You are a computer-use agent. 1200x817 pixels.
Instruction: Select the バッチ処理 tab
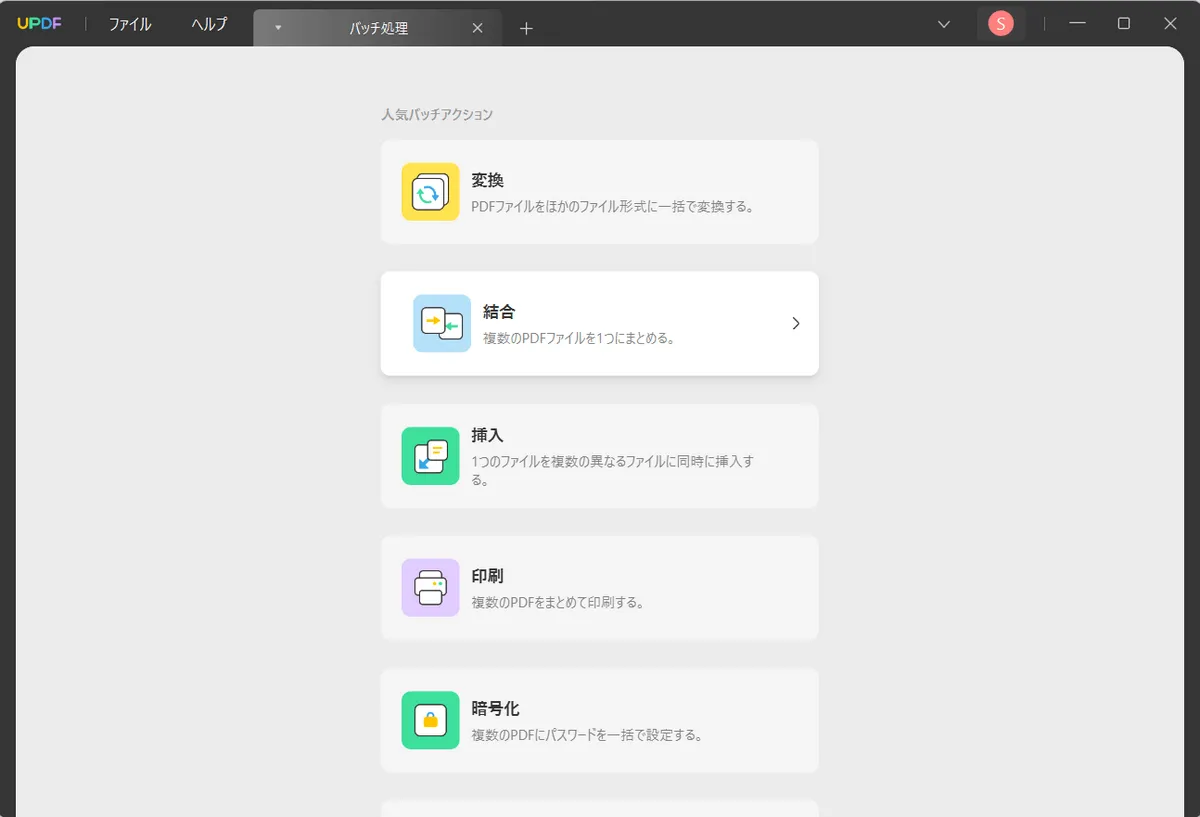378,28
